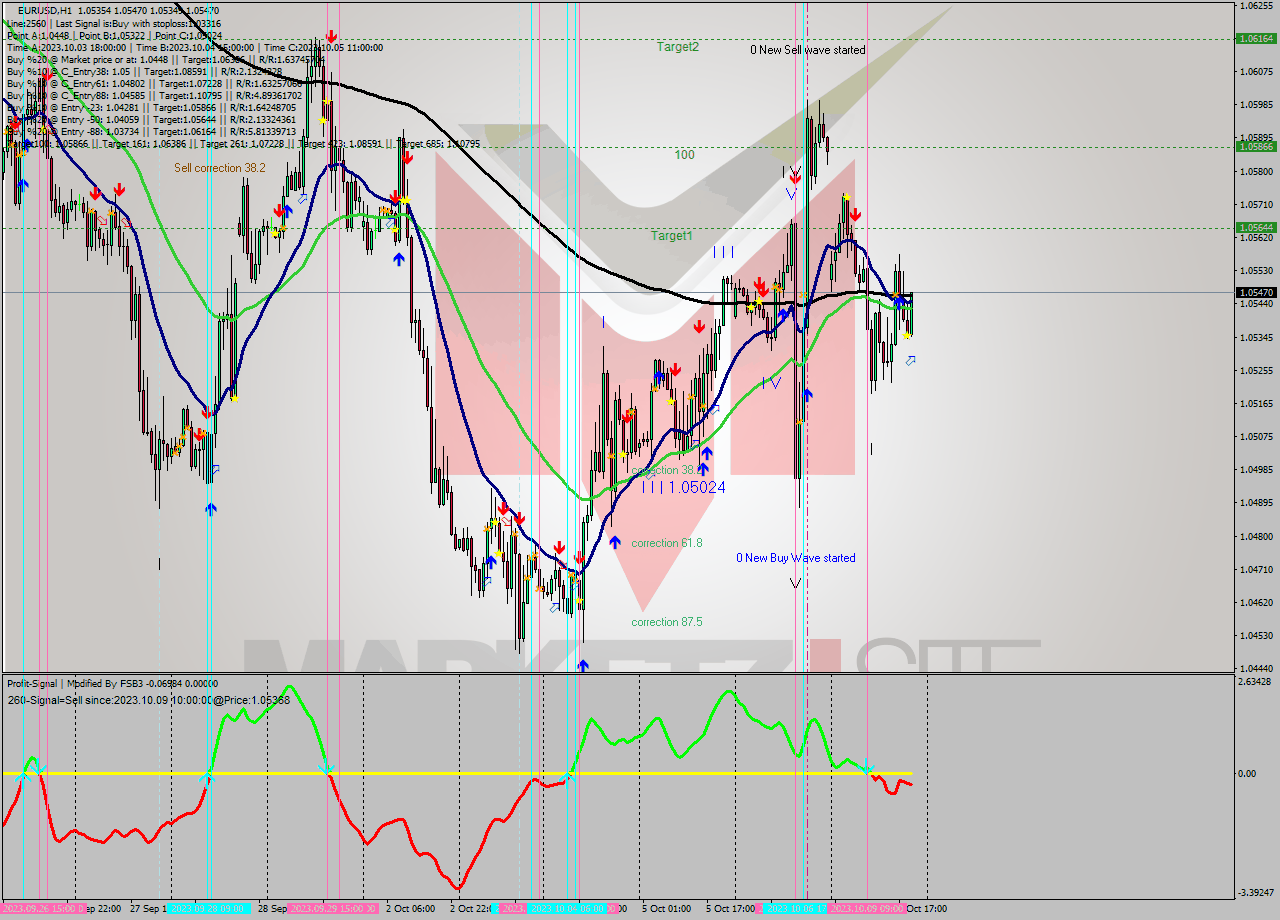Image resolution: width=1280 pixels, height=920 pixels.
Task: Select the yellow star marker on the 2 Oct candles
Action: [495, 523]
